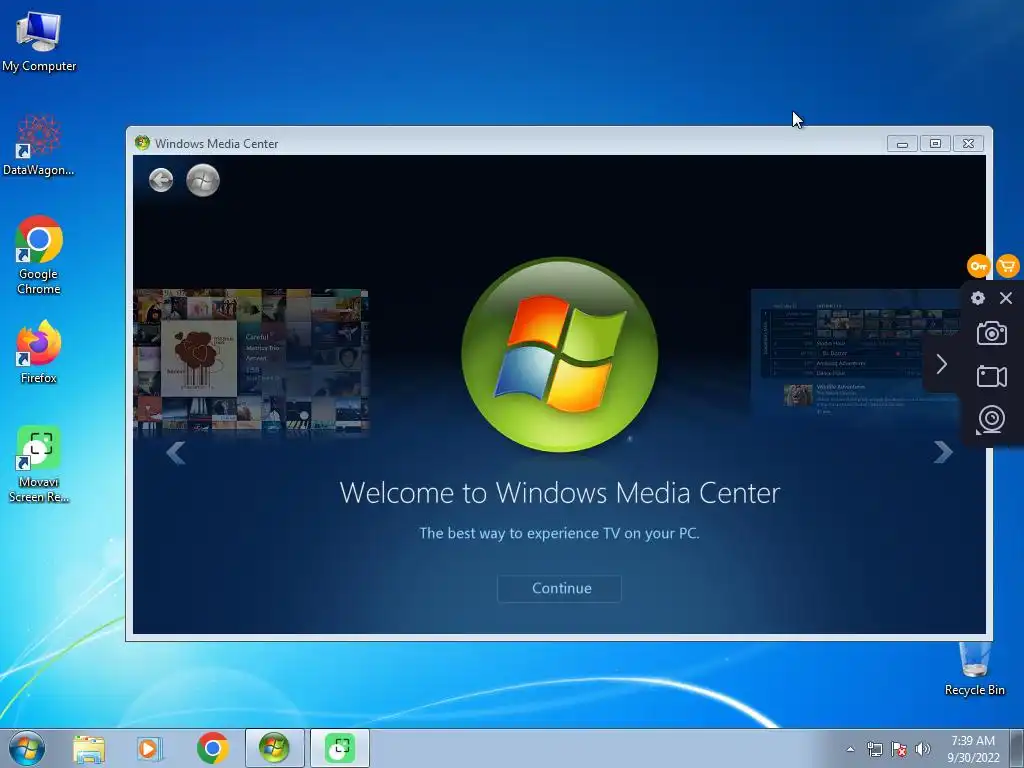The image size is (1024, 768).
Task: Open the DataWagon desktop shortcut
Action: click(39, 145)
